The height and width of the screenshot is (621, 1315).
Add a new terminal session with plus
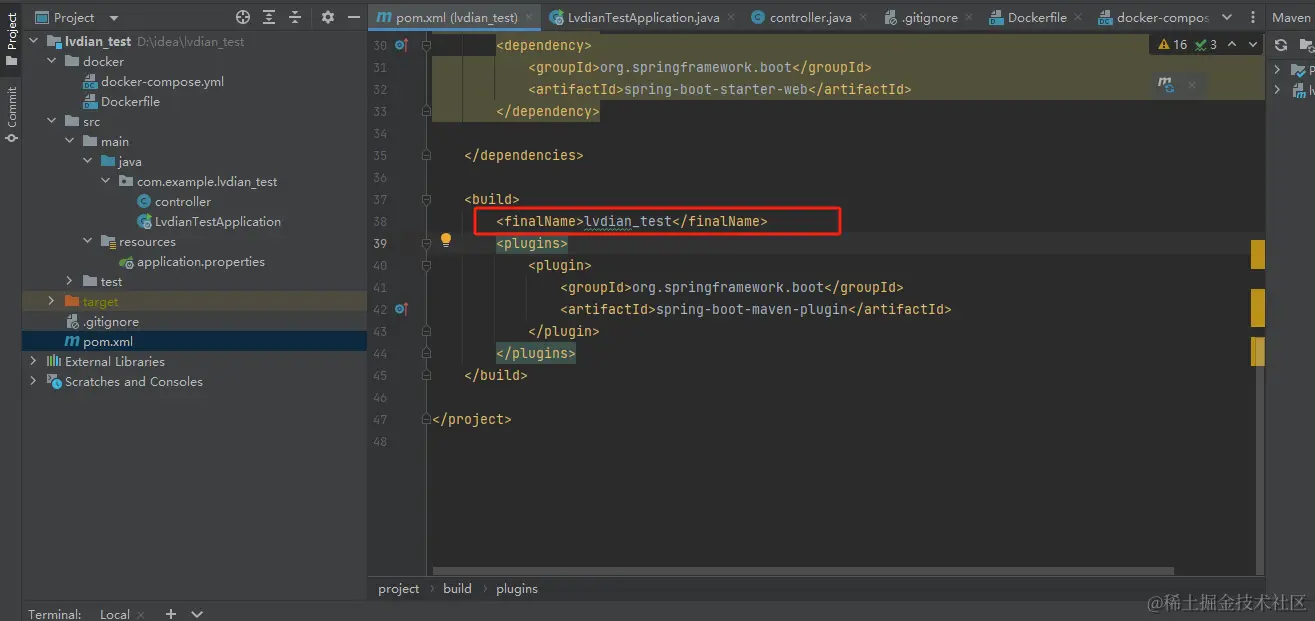click(x=171, y=613)
